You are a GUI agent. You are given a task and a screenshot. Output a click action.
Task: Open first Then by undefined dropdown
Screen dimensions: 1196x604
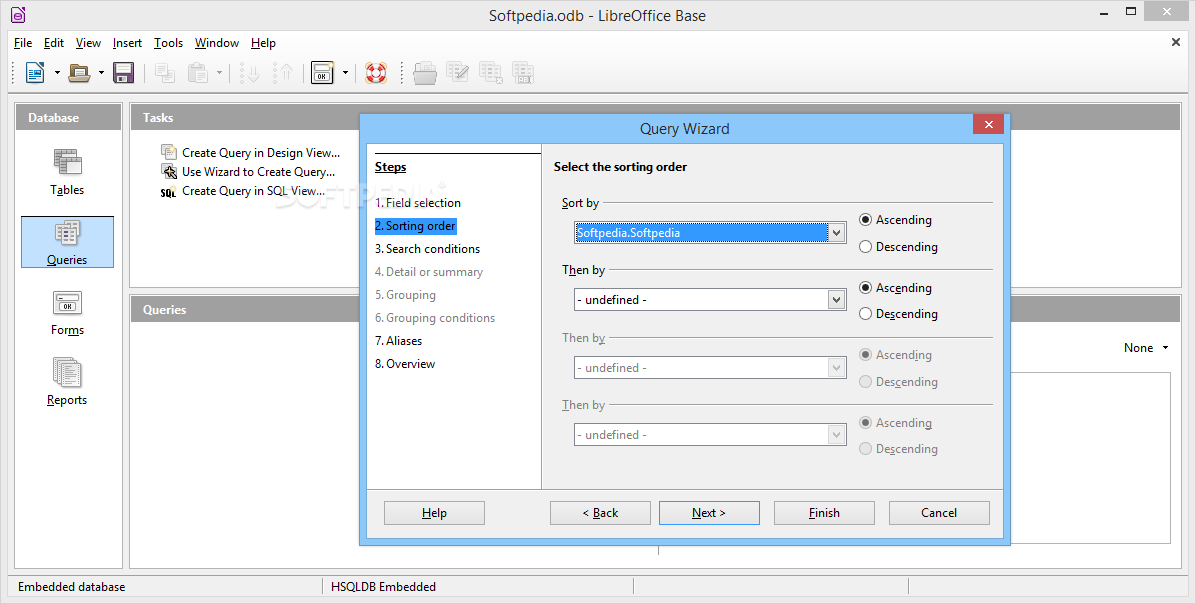(837, 300)
